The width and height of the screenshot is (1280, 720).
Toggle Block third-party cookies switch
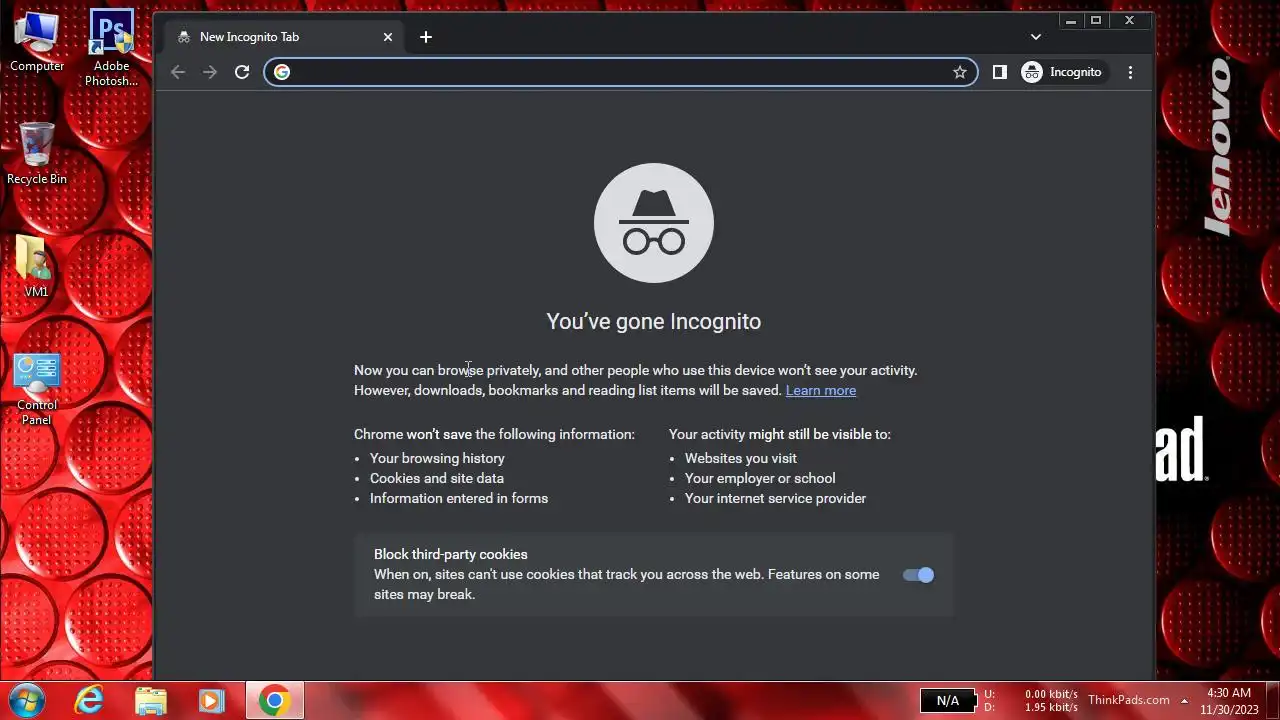[918, 574]
